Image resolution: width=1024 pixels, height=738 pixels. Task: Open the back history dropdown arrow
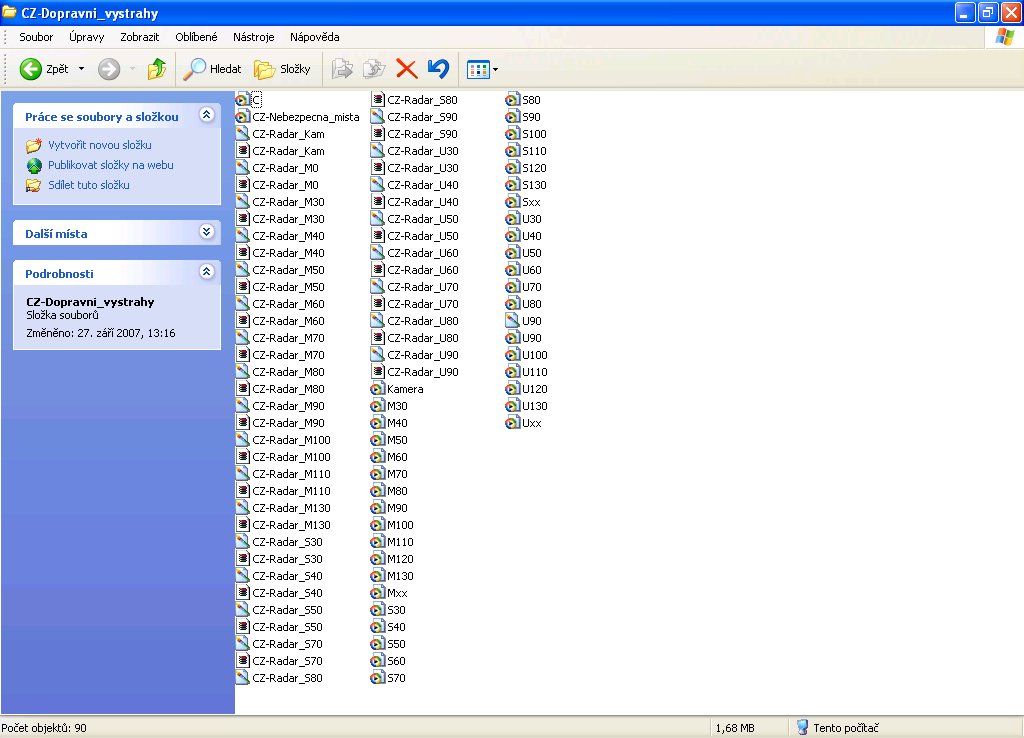pos(81,69)
